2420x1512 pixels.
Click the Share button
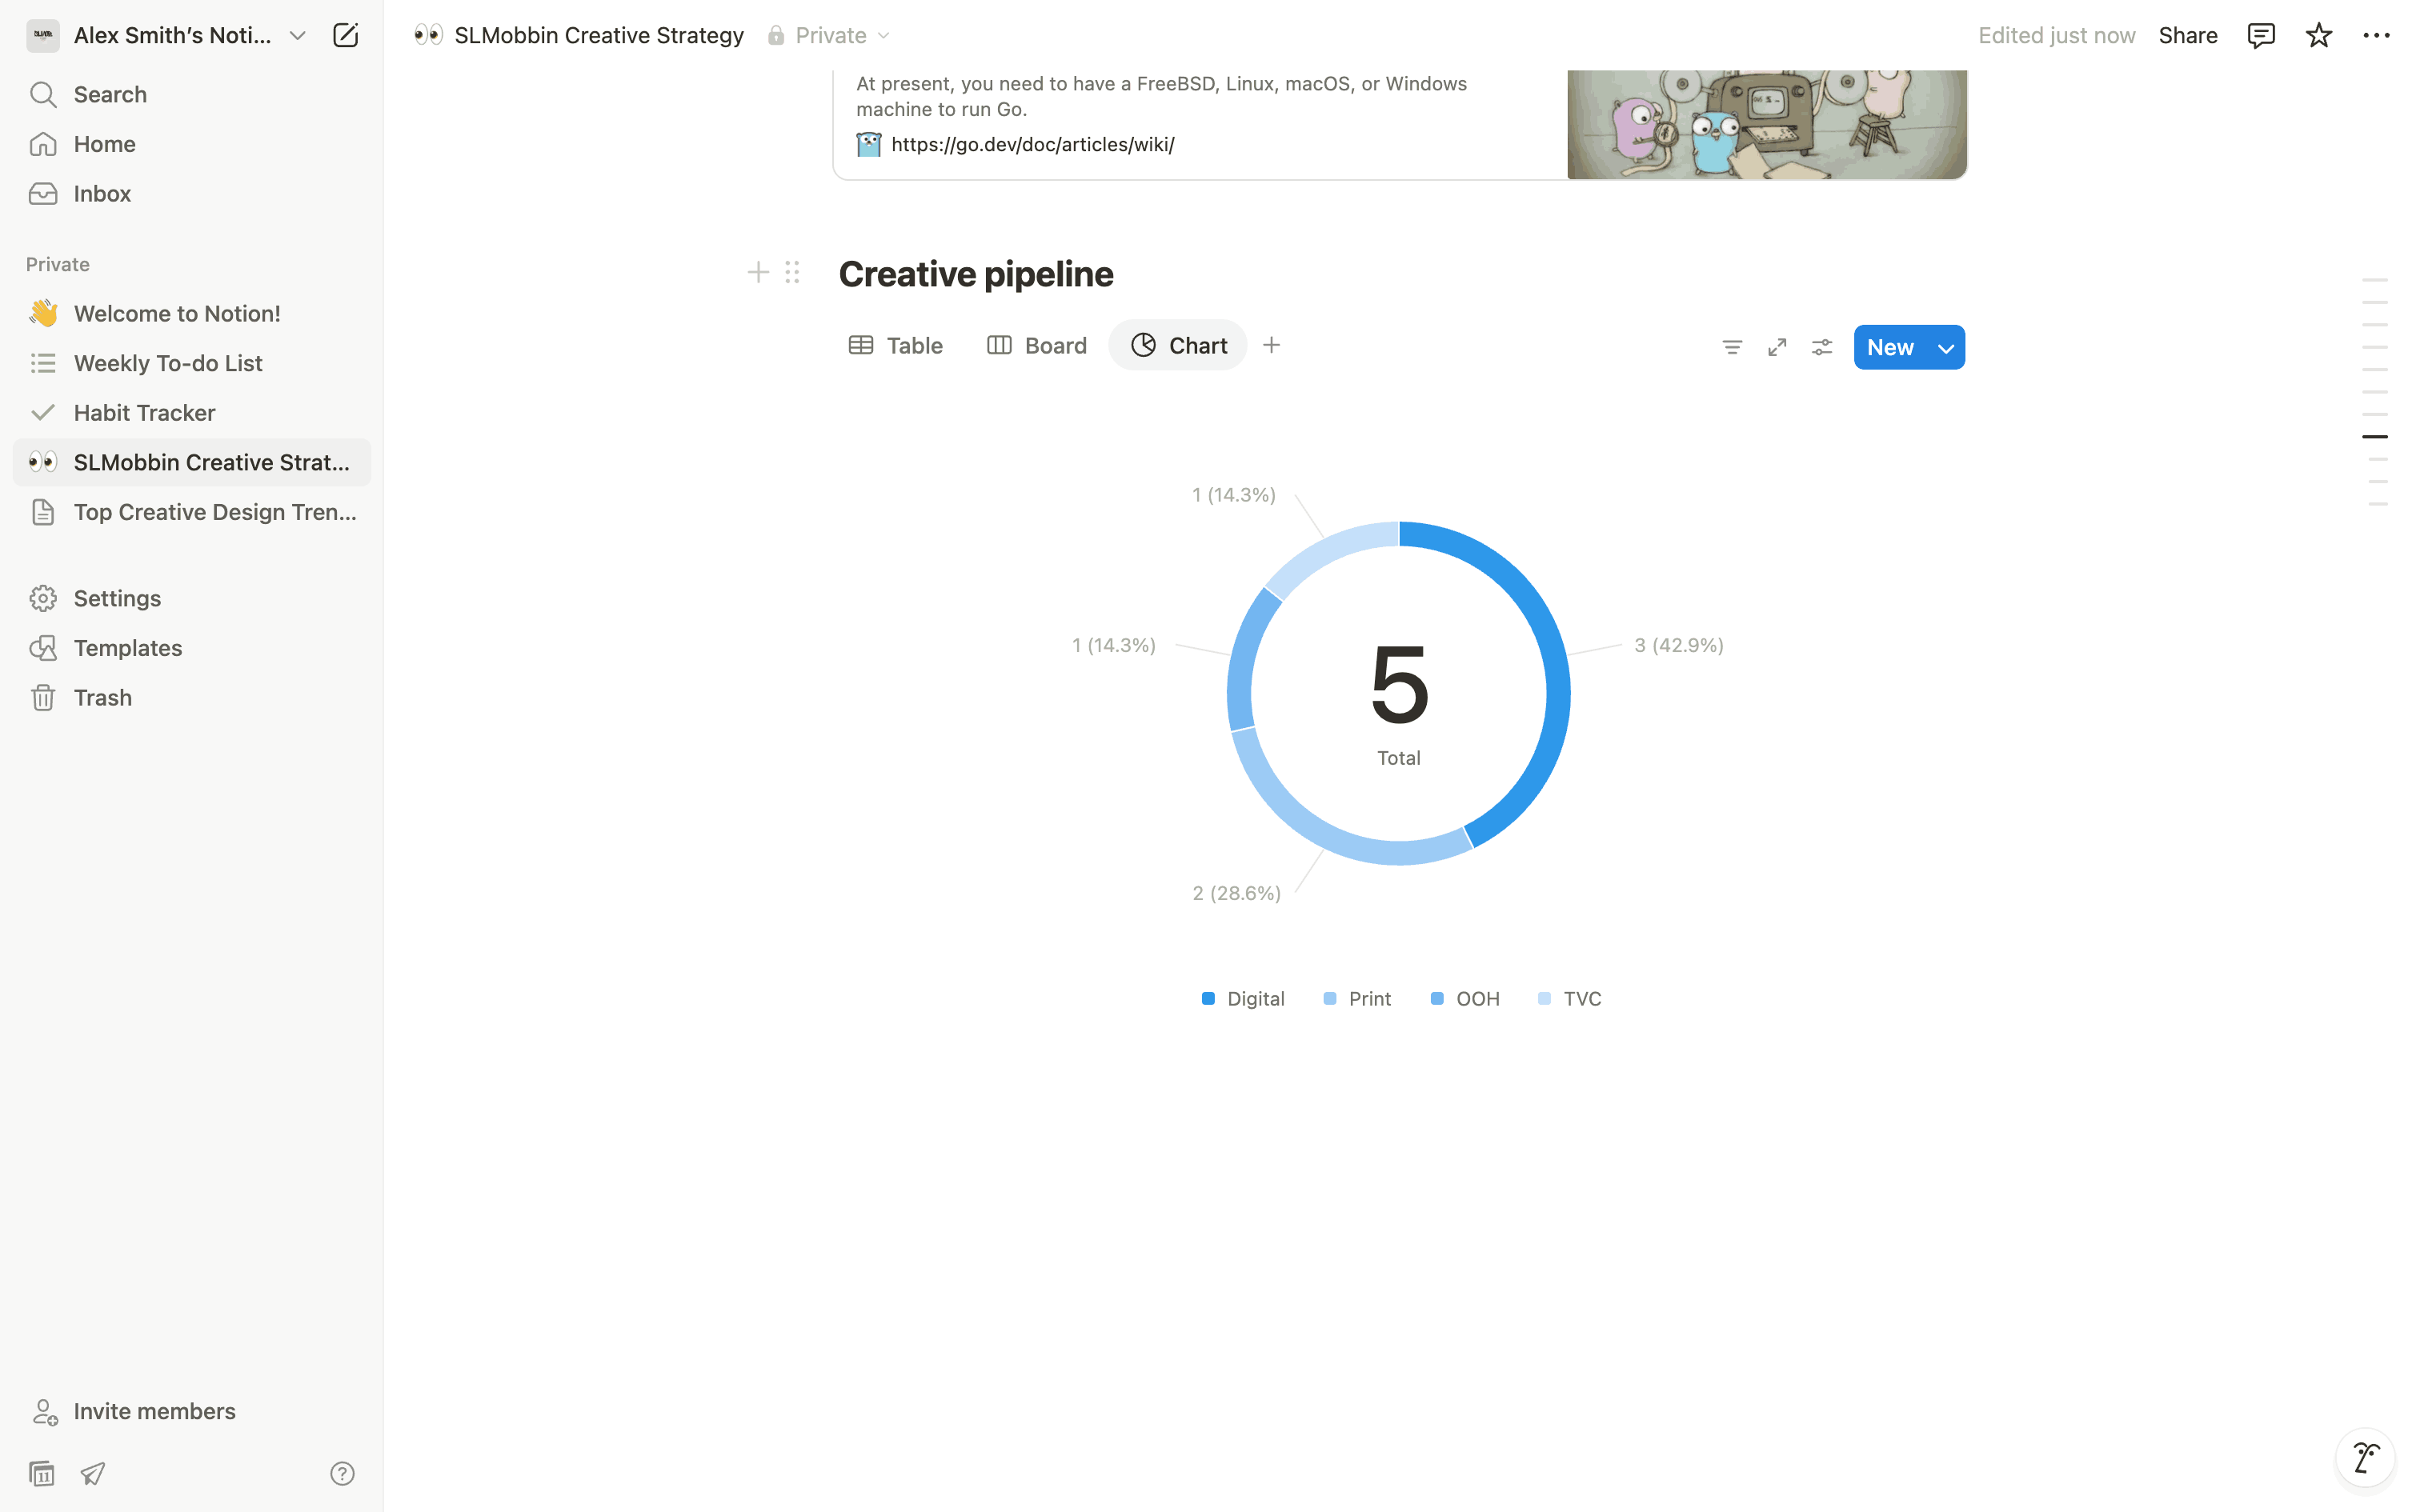tap(2187, 36)
